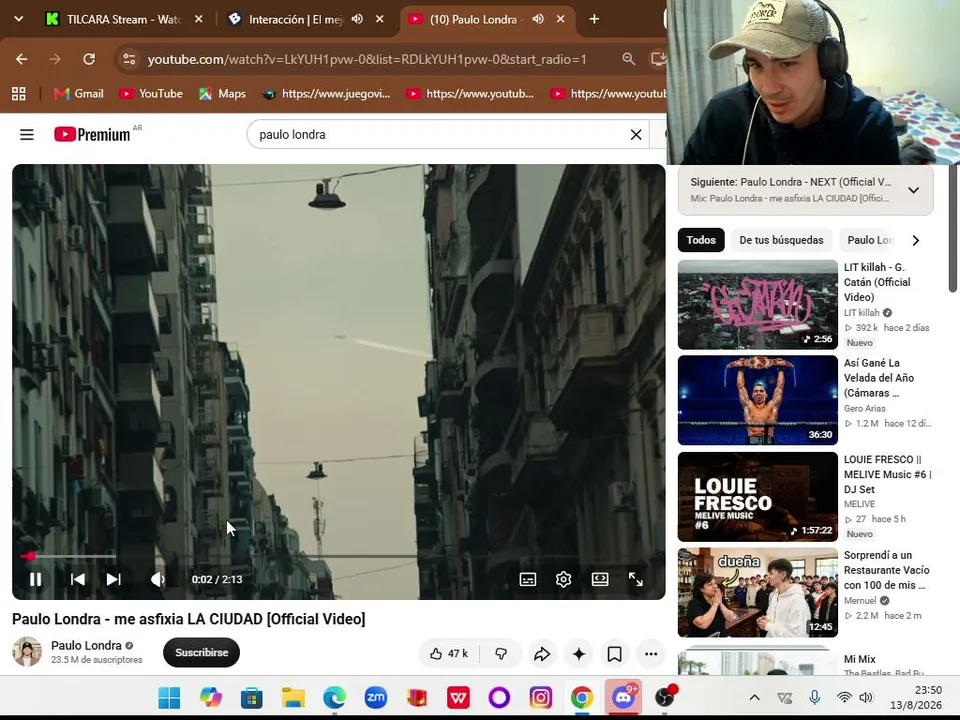Open File Explorer from taskbar
960x720 pixels.
[x=293, y=697]
